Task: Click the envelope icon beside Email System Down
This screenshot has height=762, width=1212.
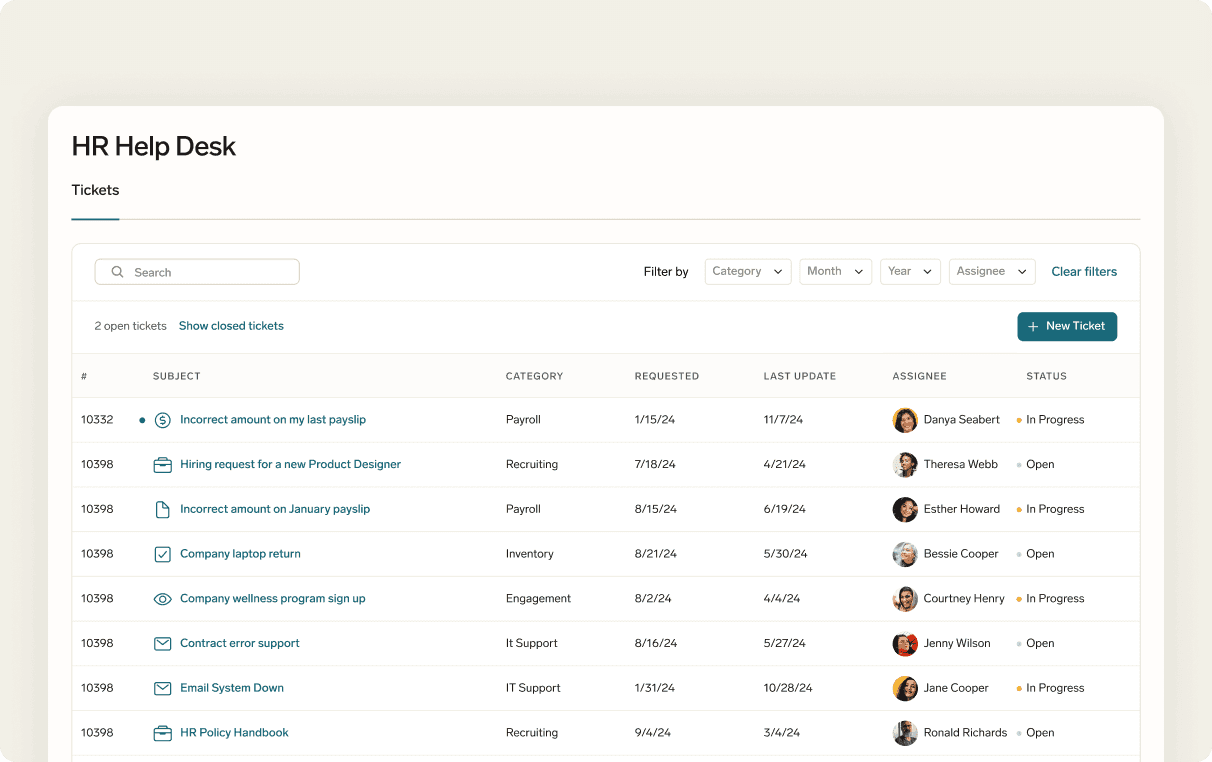Action: pyautogui.click(x=162, y=688)
